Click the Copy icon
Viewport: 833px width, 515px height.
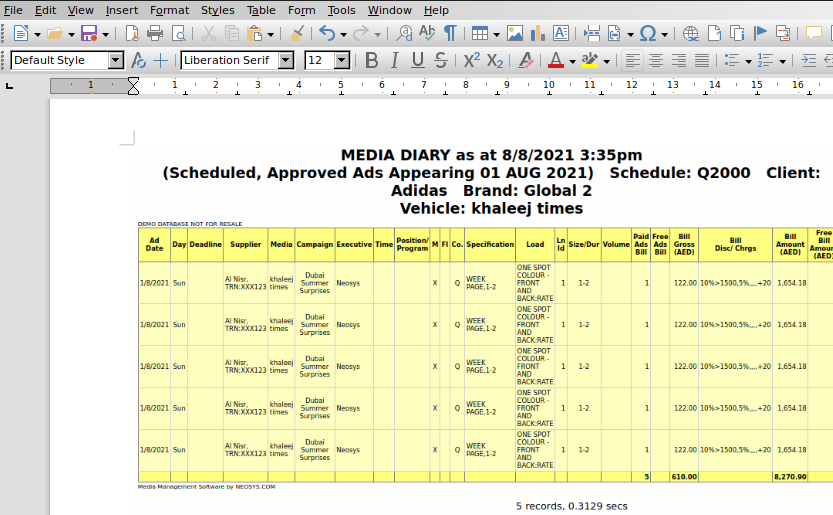tap(232, 33)
